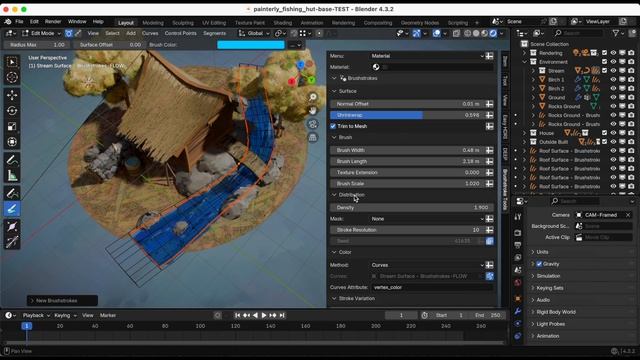Select the Rotate tool
This screenshot has width=640, height=360.
pos(12,111)
